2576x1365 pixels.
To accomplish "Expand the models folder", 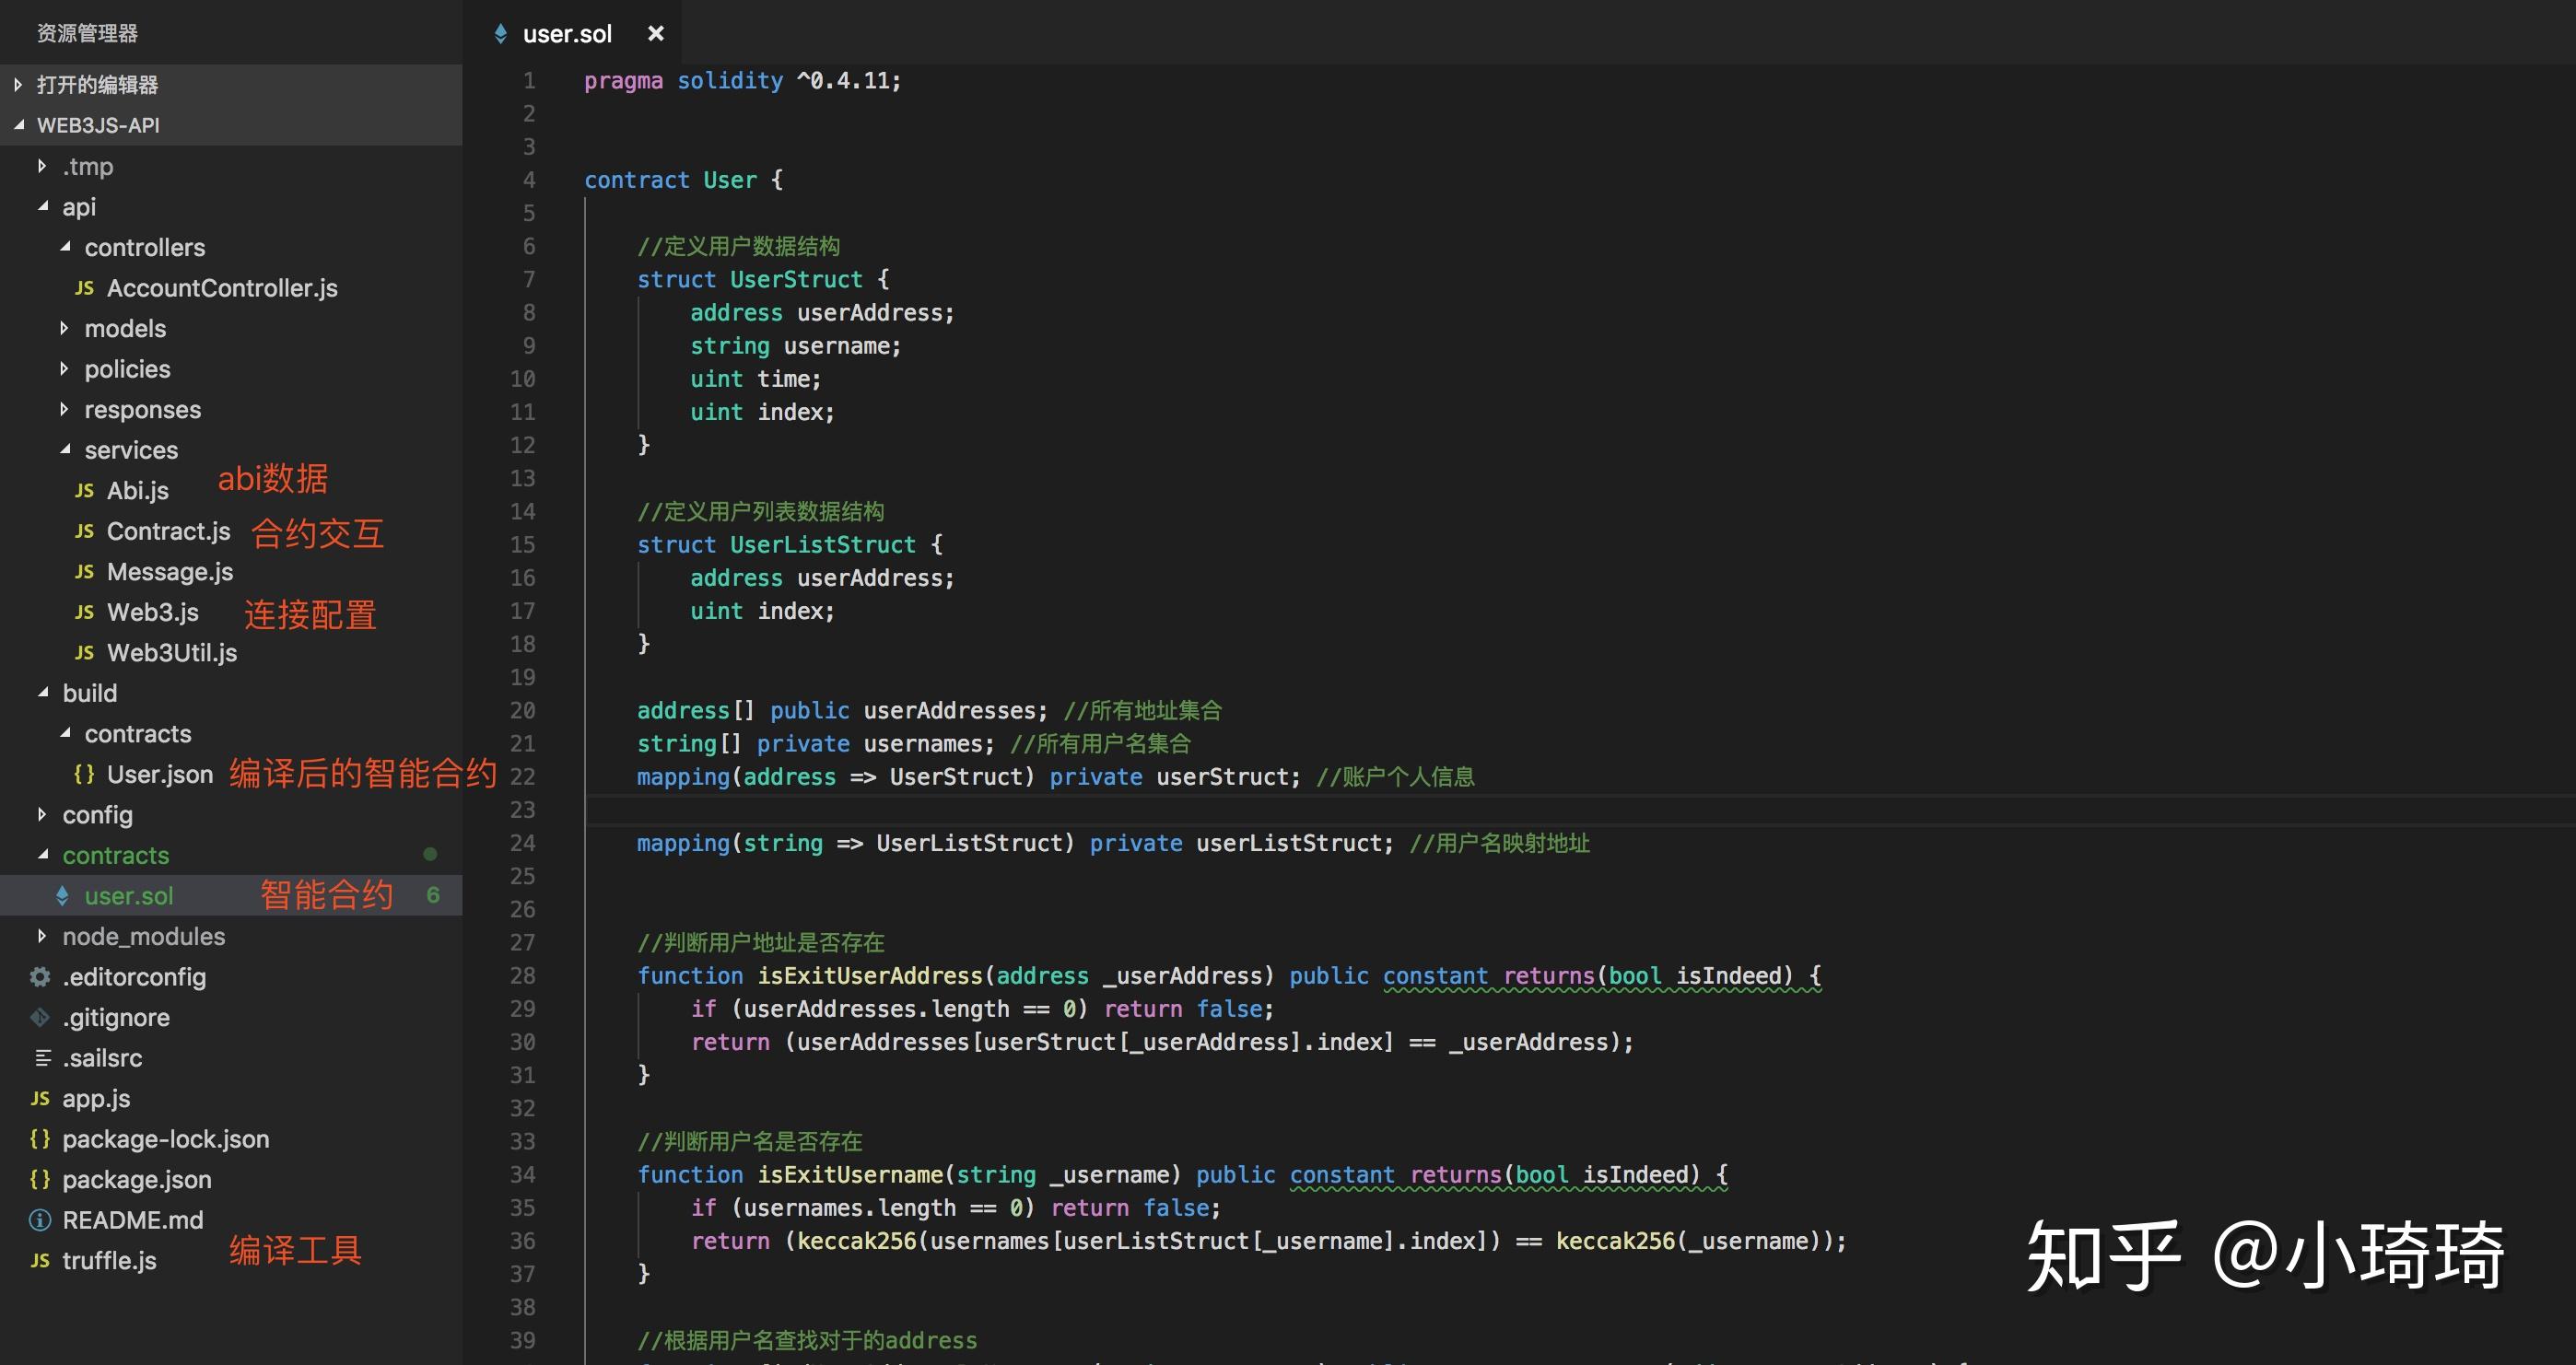I will coord(65,328).
